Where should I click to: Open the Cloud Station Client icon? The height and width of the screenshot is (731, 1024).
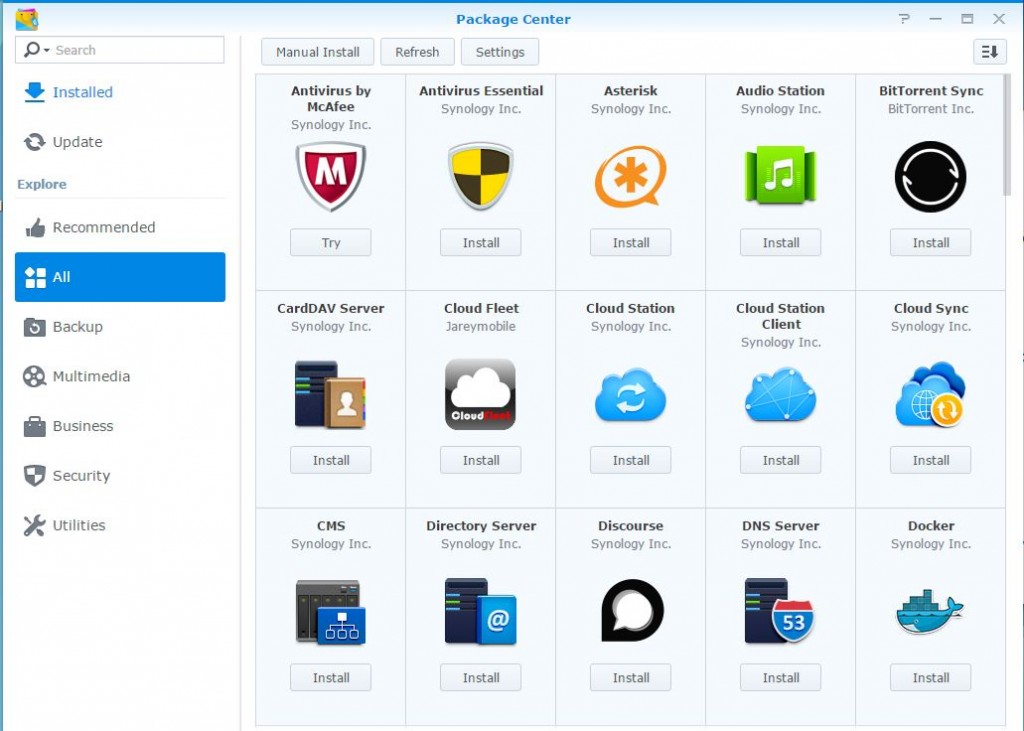780,395
